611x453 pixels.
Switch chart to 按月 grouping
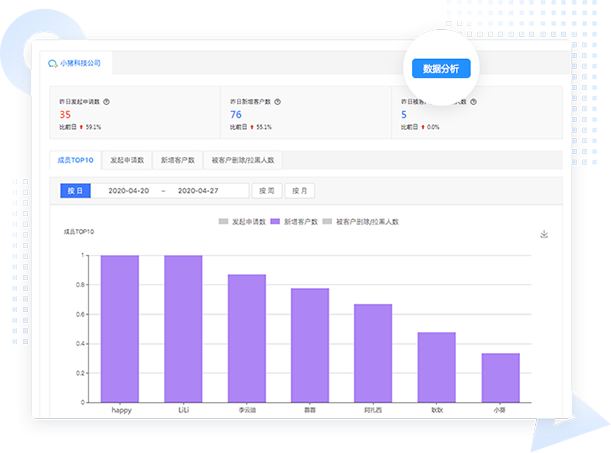(299, 190)
